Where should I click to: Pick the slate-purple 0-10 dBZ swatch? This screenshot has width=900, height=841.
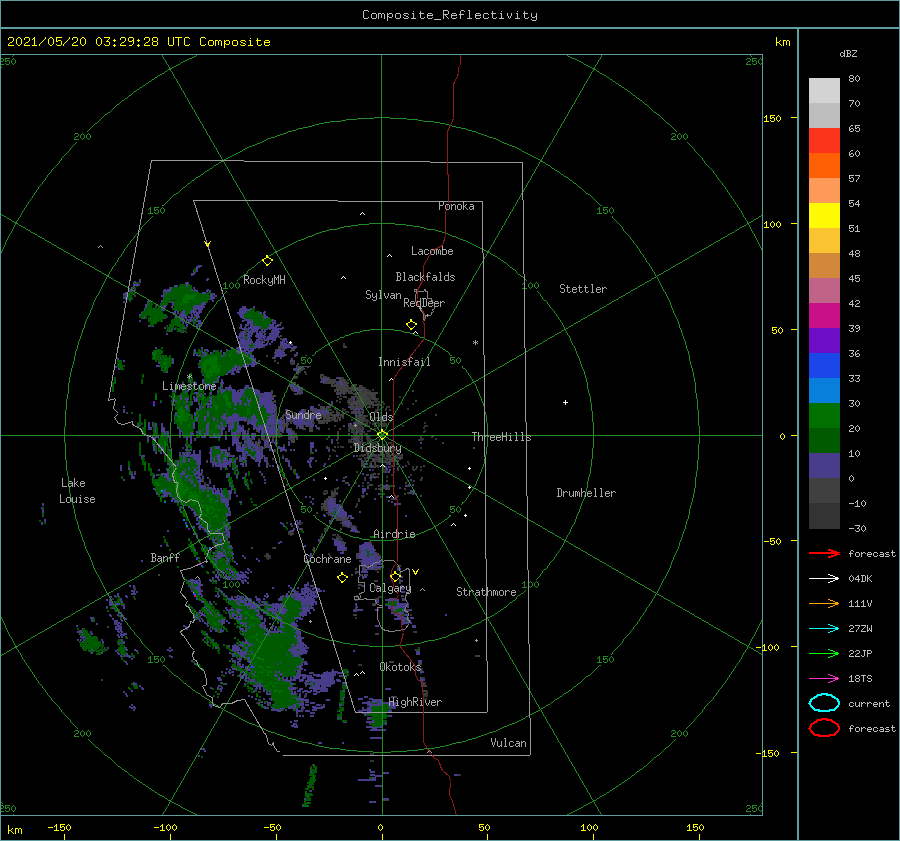tap(824, 465)
